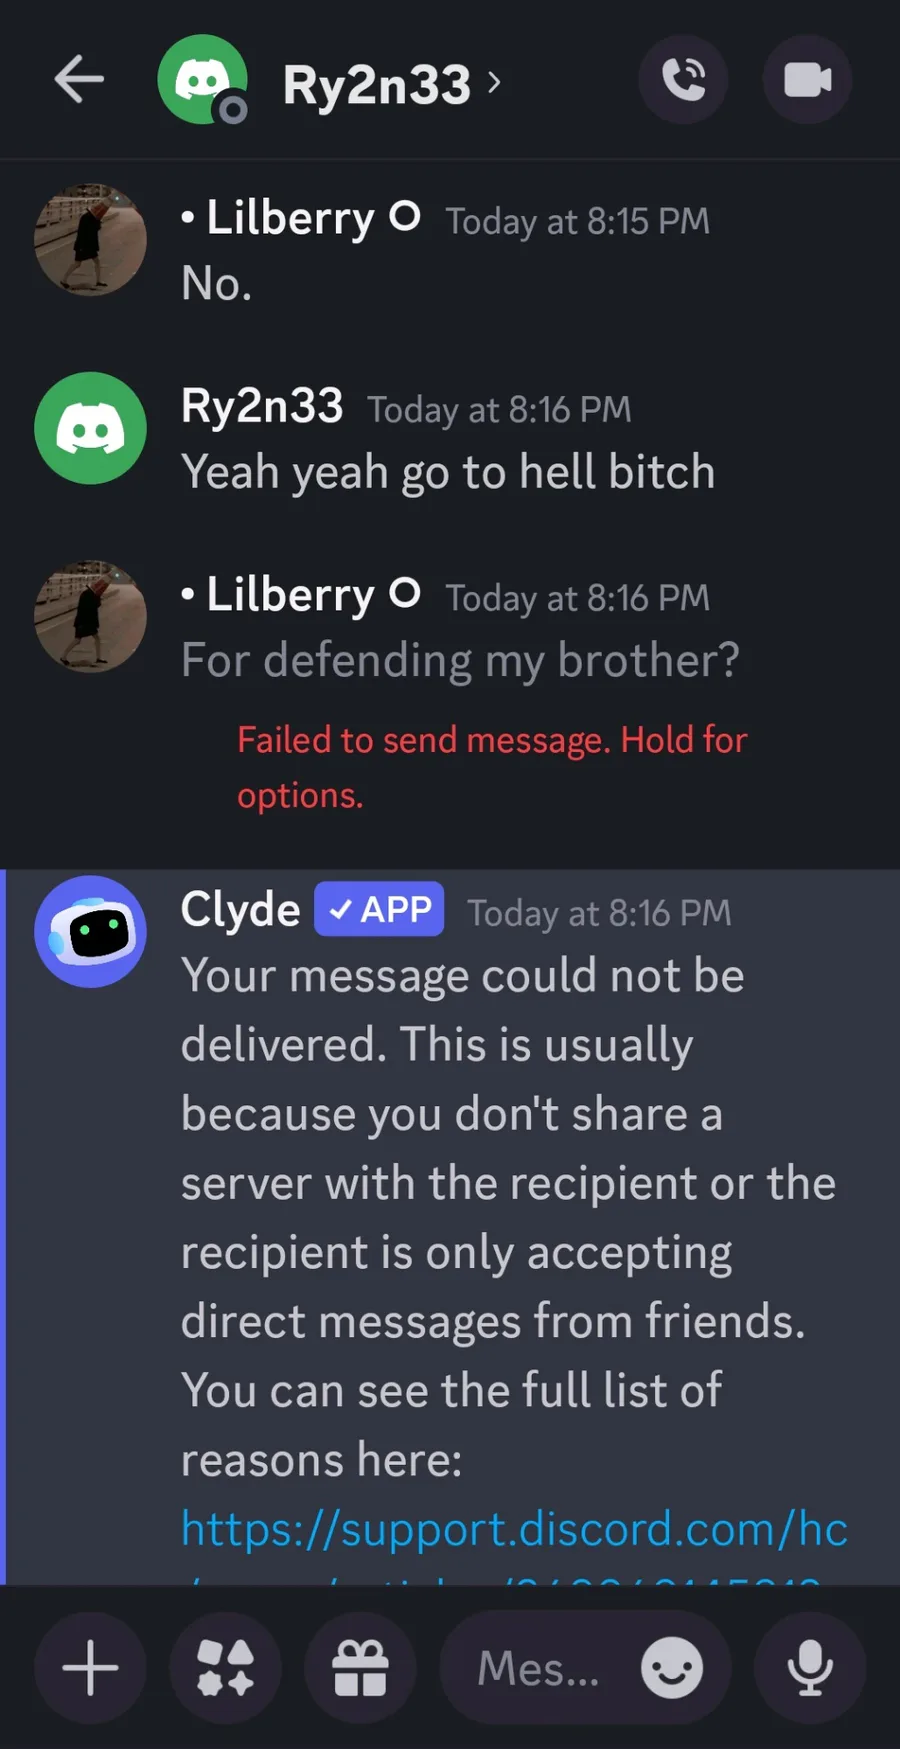Expand Ry2n33 profile via header chevron
This screenshot has height=1749, width=900.
[494, 82]
